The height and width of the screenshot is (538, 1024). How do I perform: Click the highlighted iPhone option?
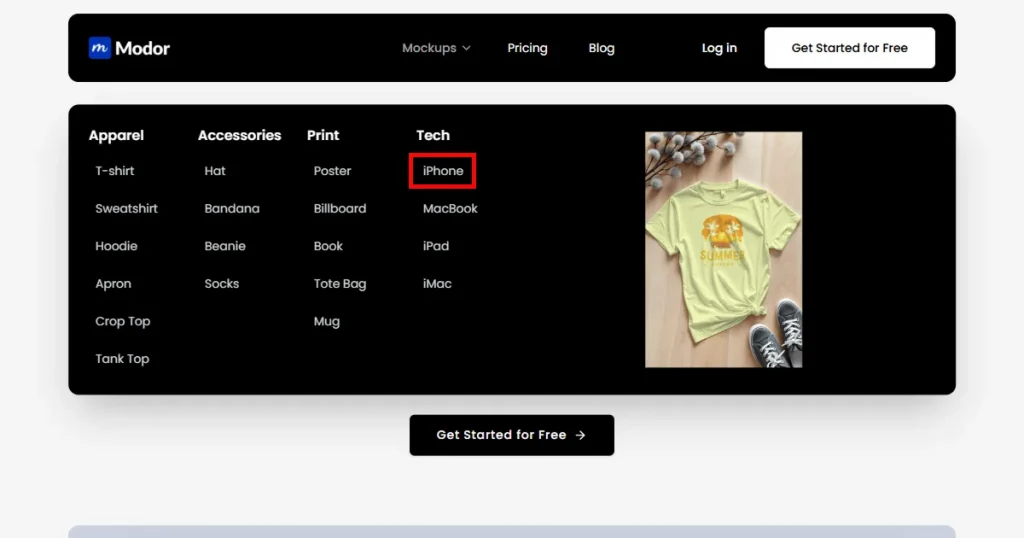point(443,171)
